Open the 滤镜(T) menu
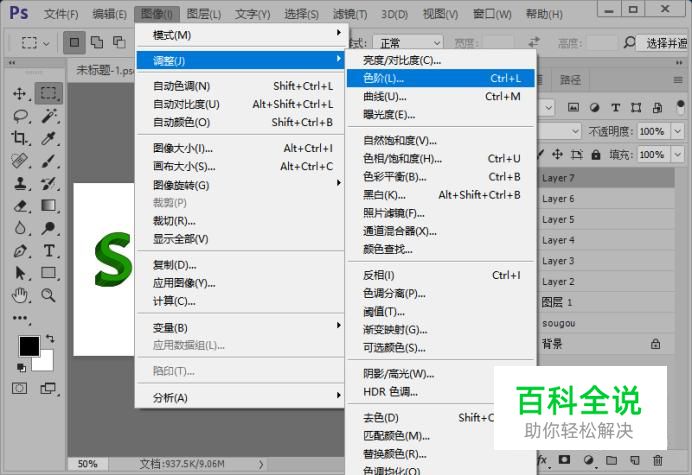Viewport: 692px width, 475px height. click(350, 14)
